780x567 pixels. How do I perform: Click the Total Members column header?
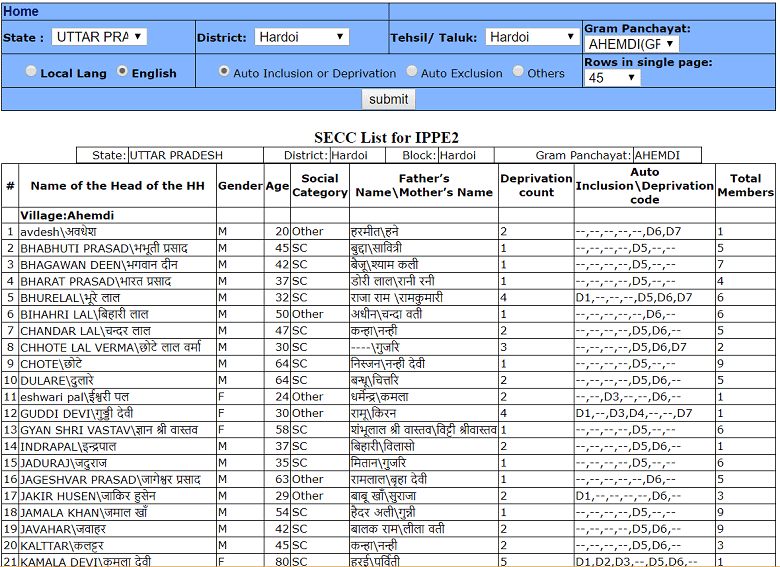[x=745, y=186]
